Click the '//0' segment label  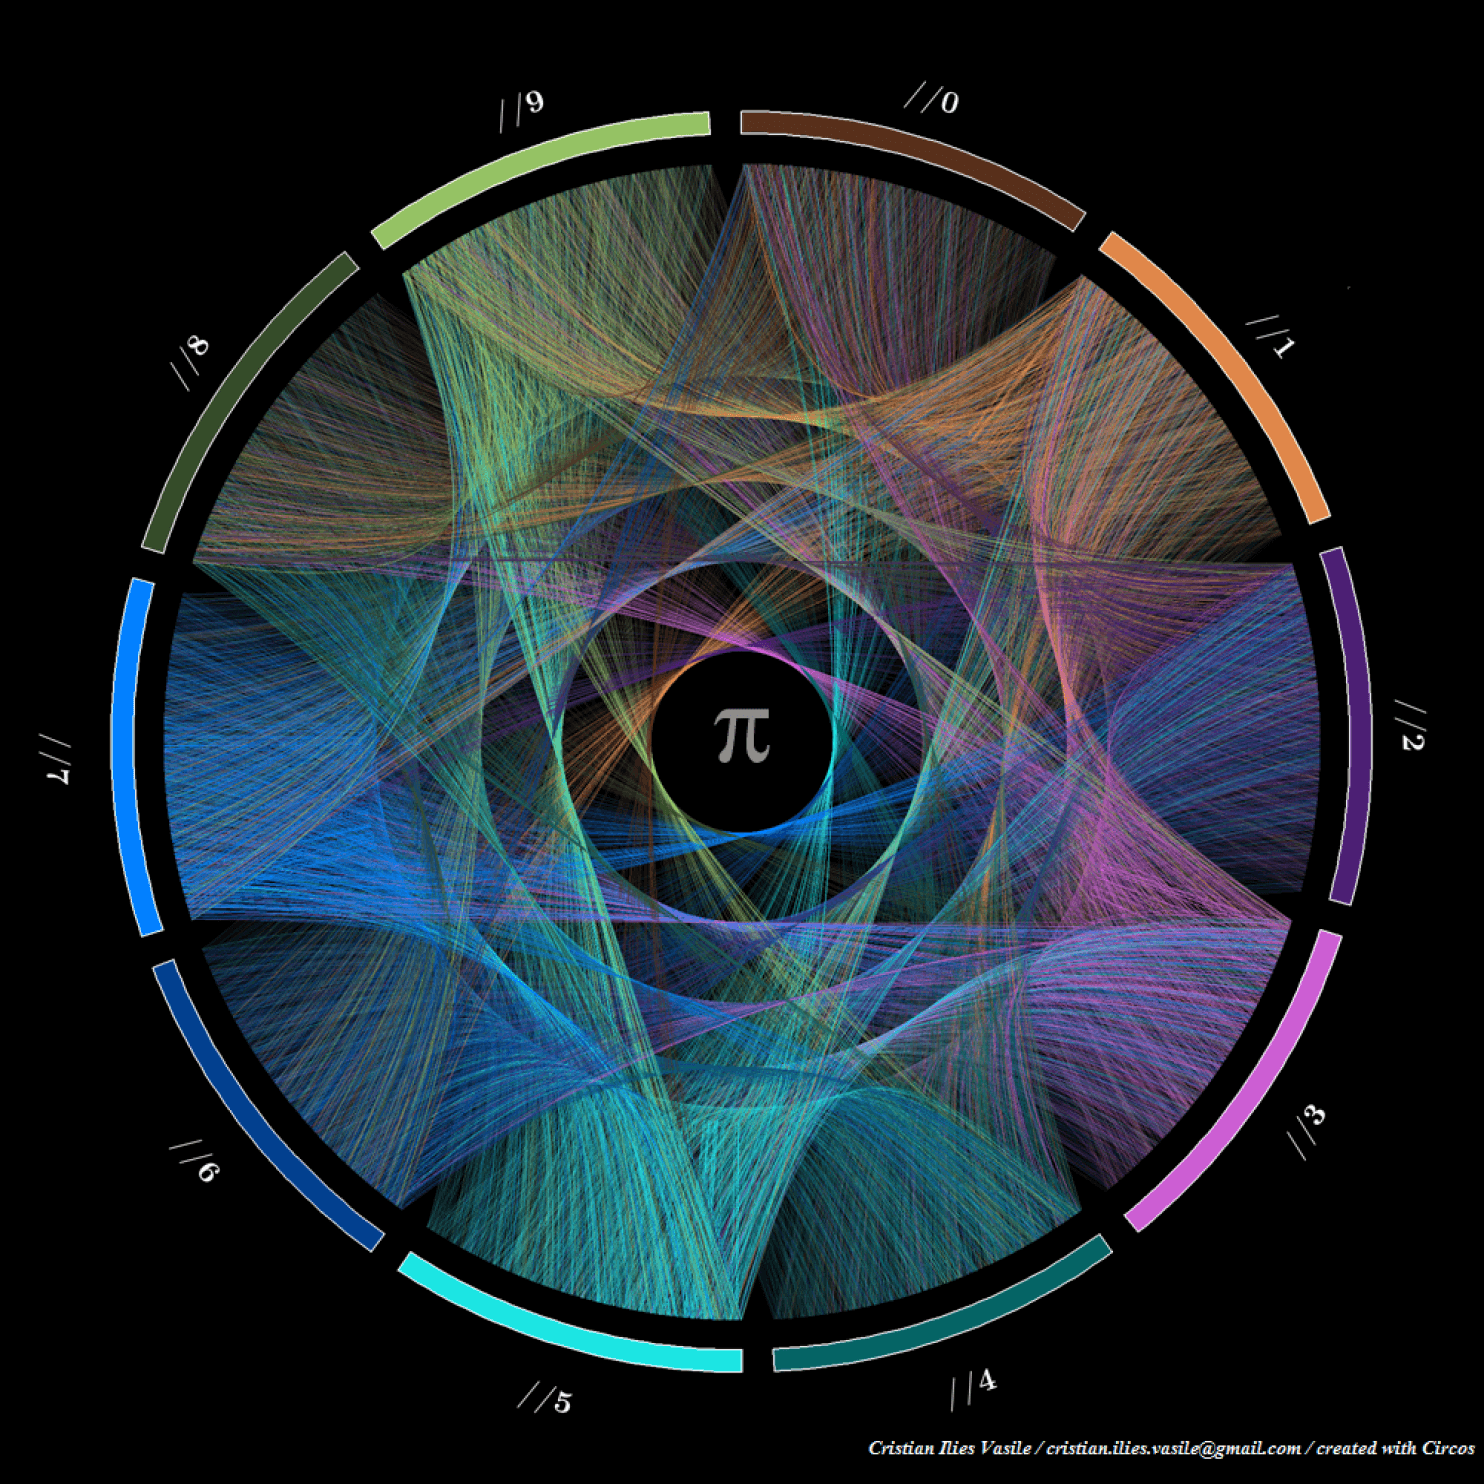pyautogui.click(x=932, y=99)
